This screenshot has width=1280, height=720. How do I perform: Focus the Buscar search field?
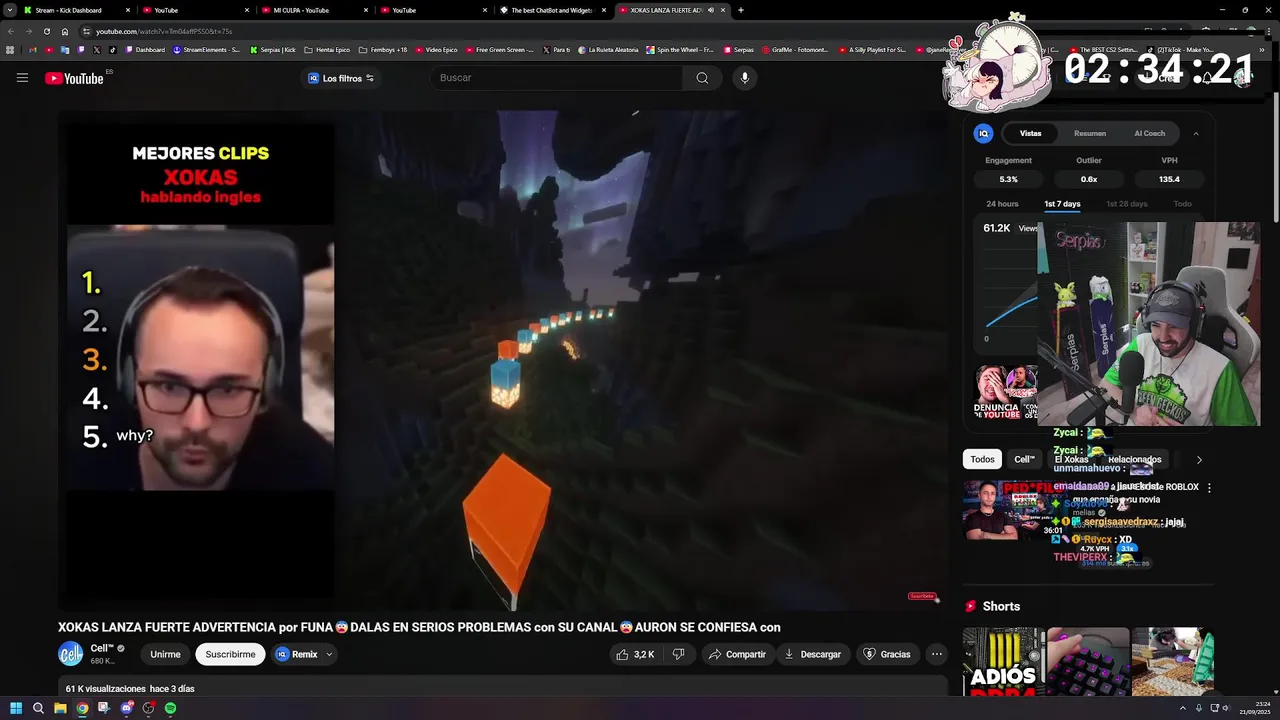559,78
